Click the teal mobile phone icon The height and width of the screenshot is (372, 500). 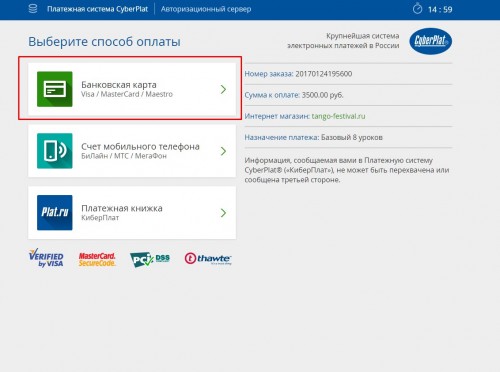(55, 151)
